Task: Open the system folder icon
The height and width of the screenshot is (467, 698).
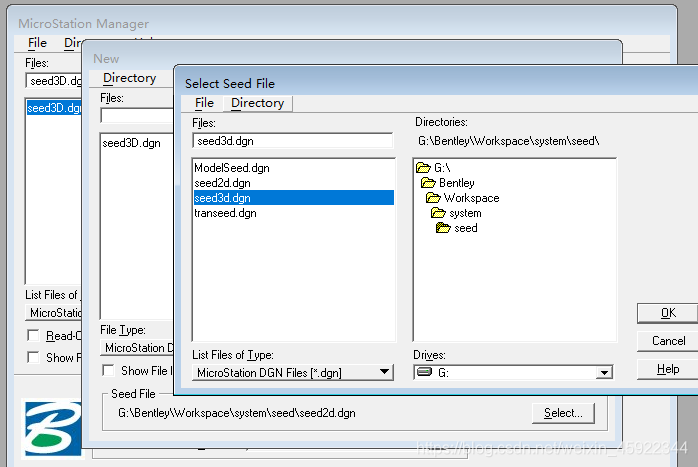Action: click(438, 213)
